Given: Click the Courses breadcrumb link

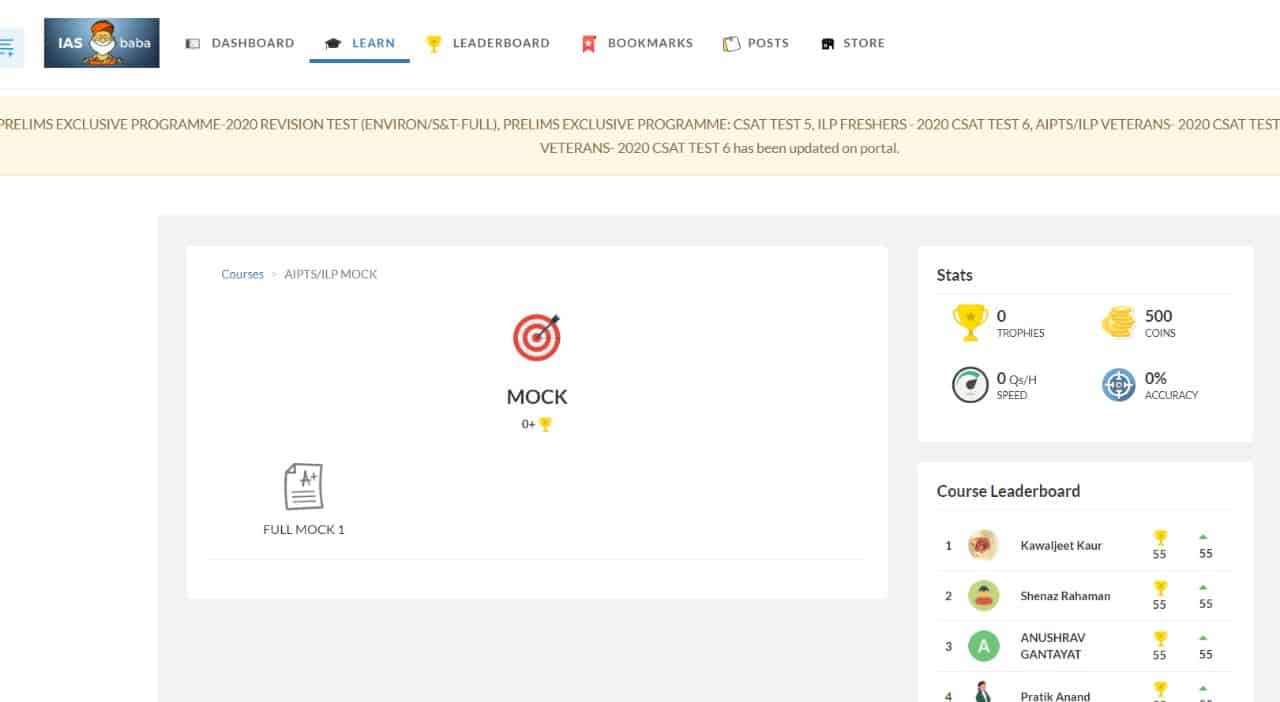Looking at the screenshot, I should [x=242, y=274].
